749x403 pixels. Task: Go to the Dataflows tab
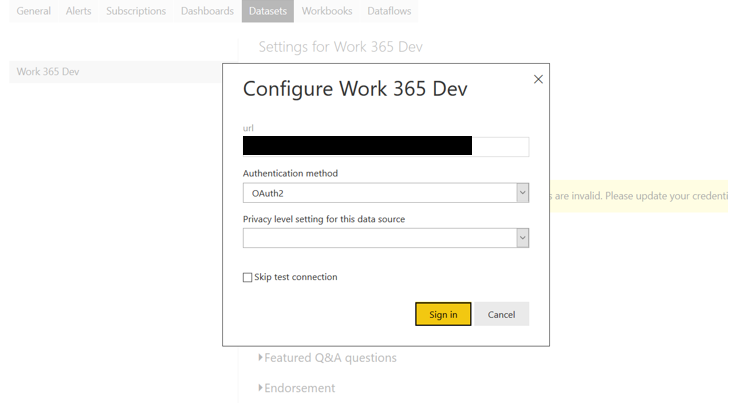click(x=389, y=11)
